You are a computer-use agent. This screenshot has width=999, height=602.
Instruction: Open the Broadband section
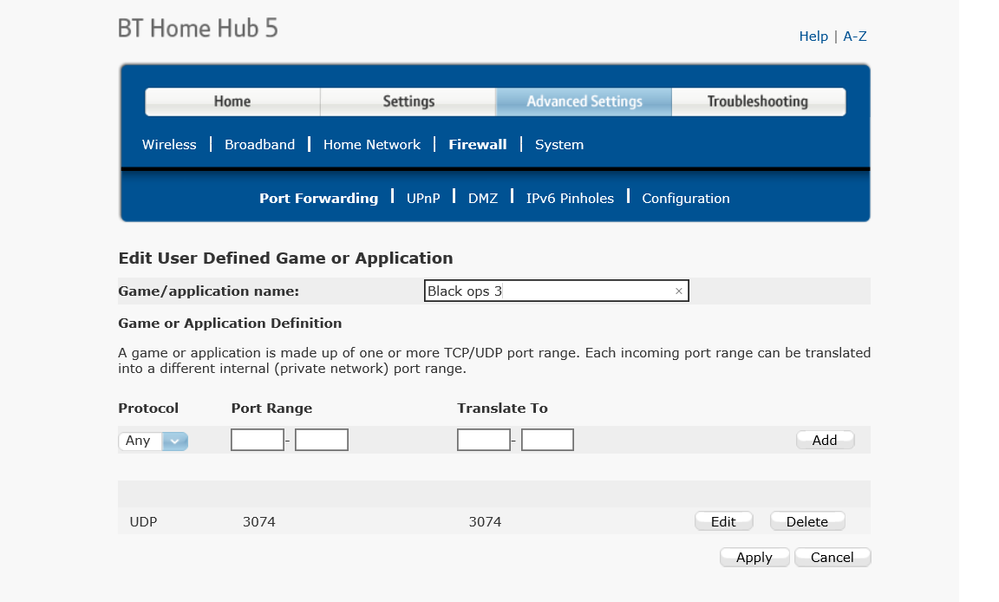(x=260, y=145)
